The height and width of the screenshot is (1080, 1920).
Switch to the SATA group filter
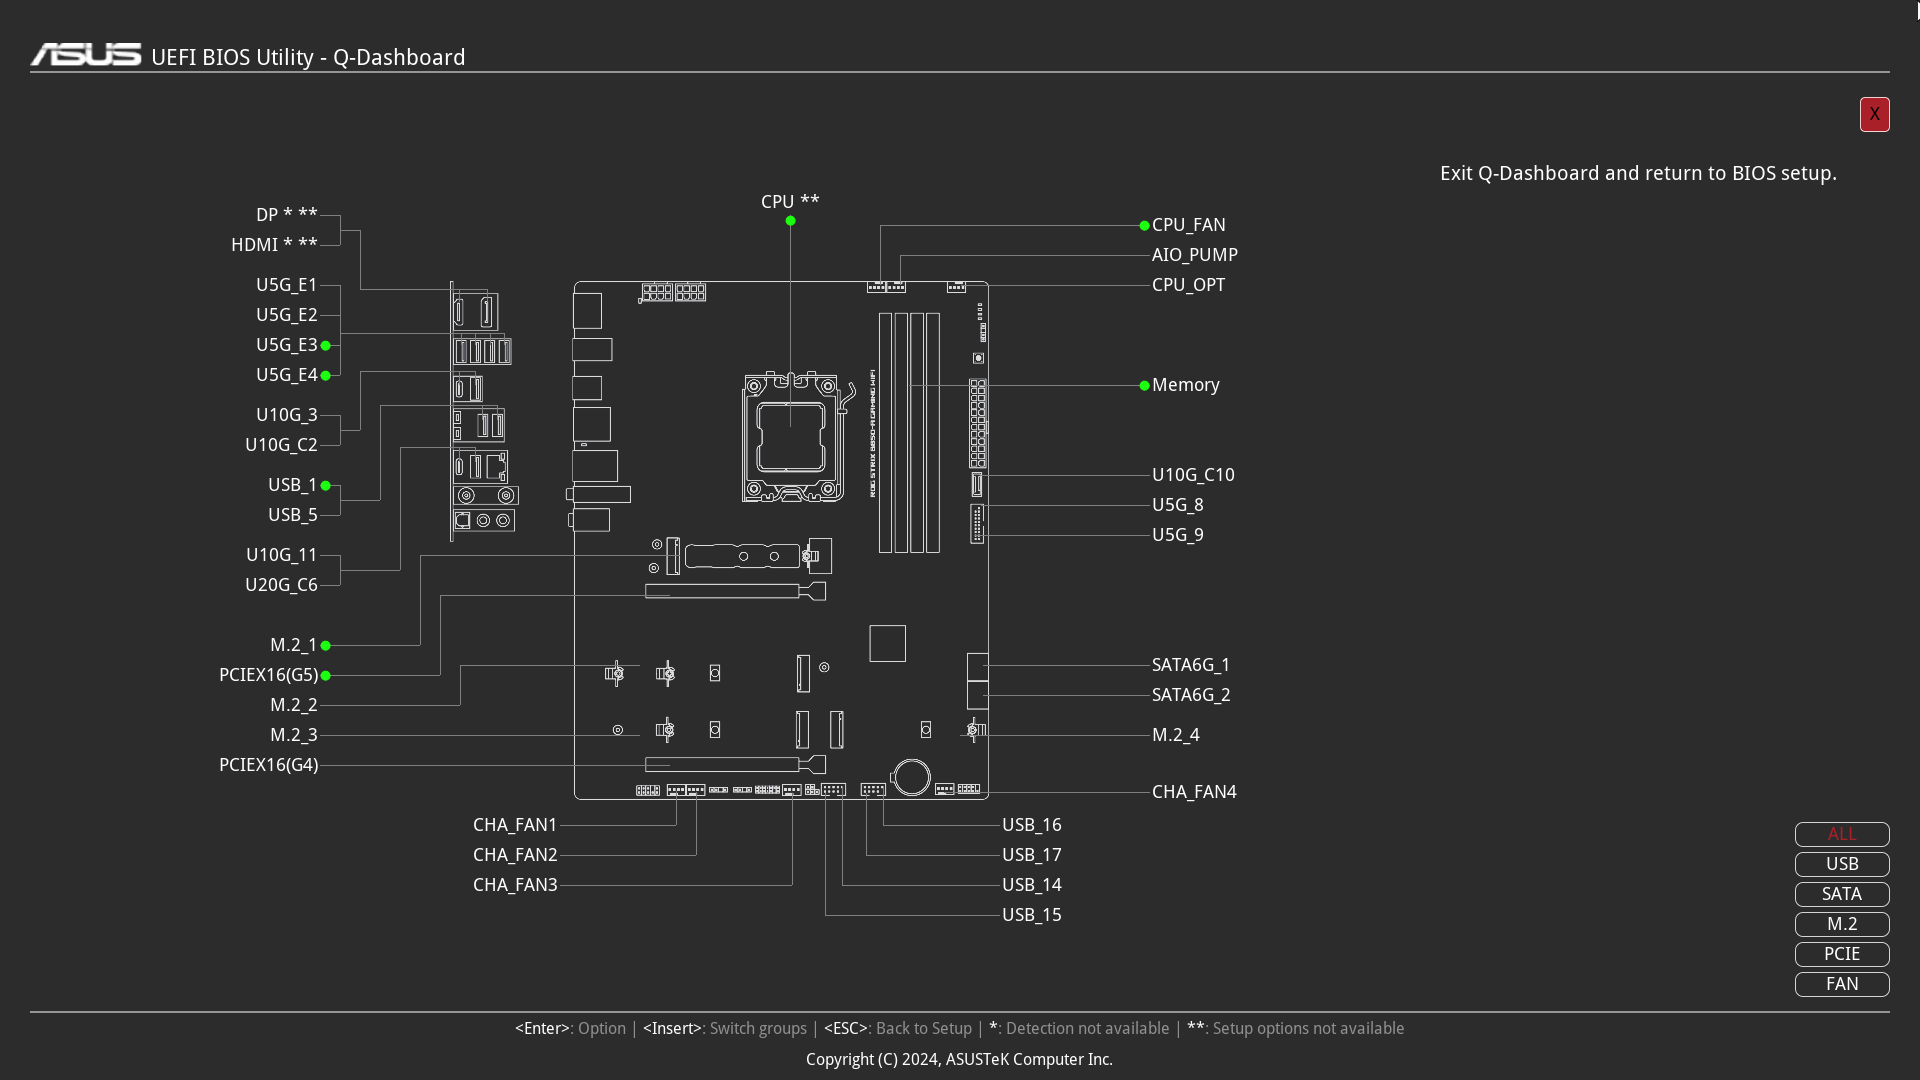tap(1842, 894)
